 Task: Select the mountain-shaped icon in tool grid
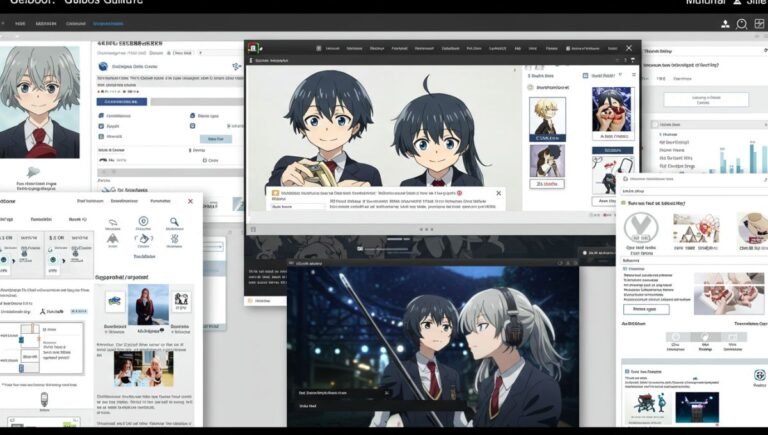[x=113, y=239]
